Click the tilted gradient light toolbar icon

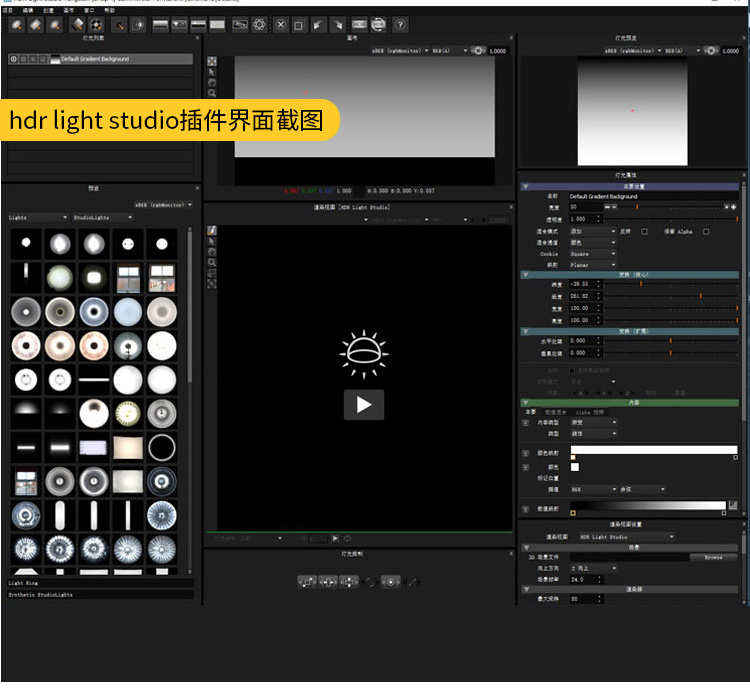(x=77, y=24)
